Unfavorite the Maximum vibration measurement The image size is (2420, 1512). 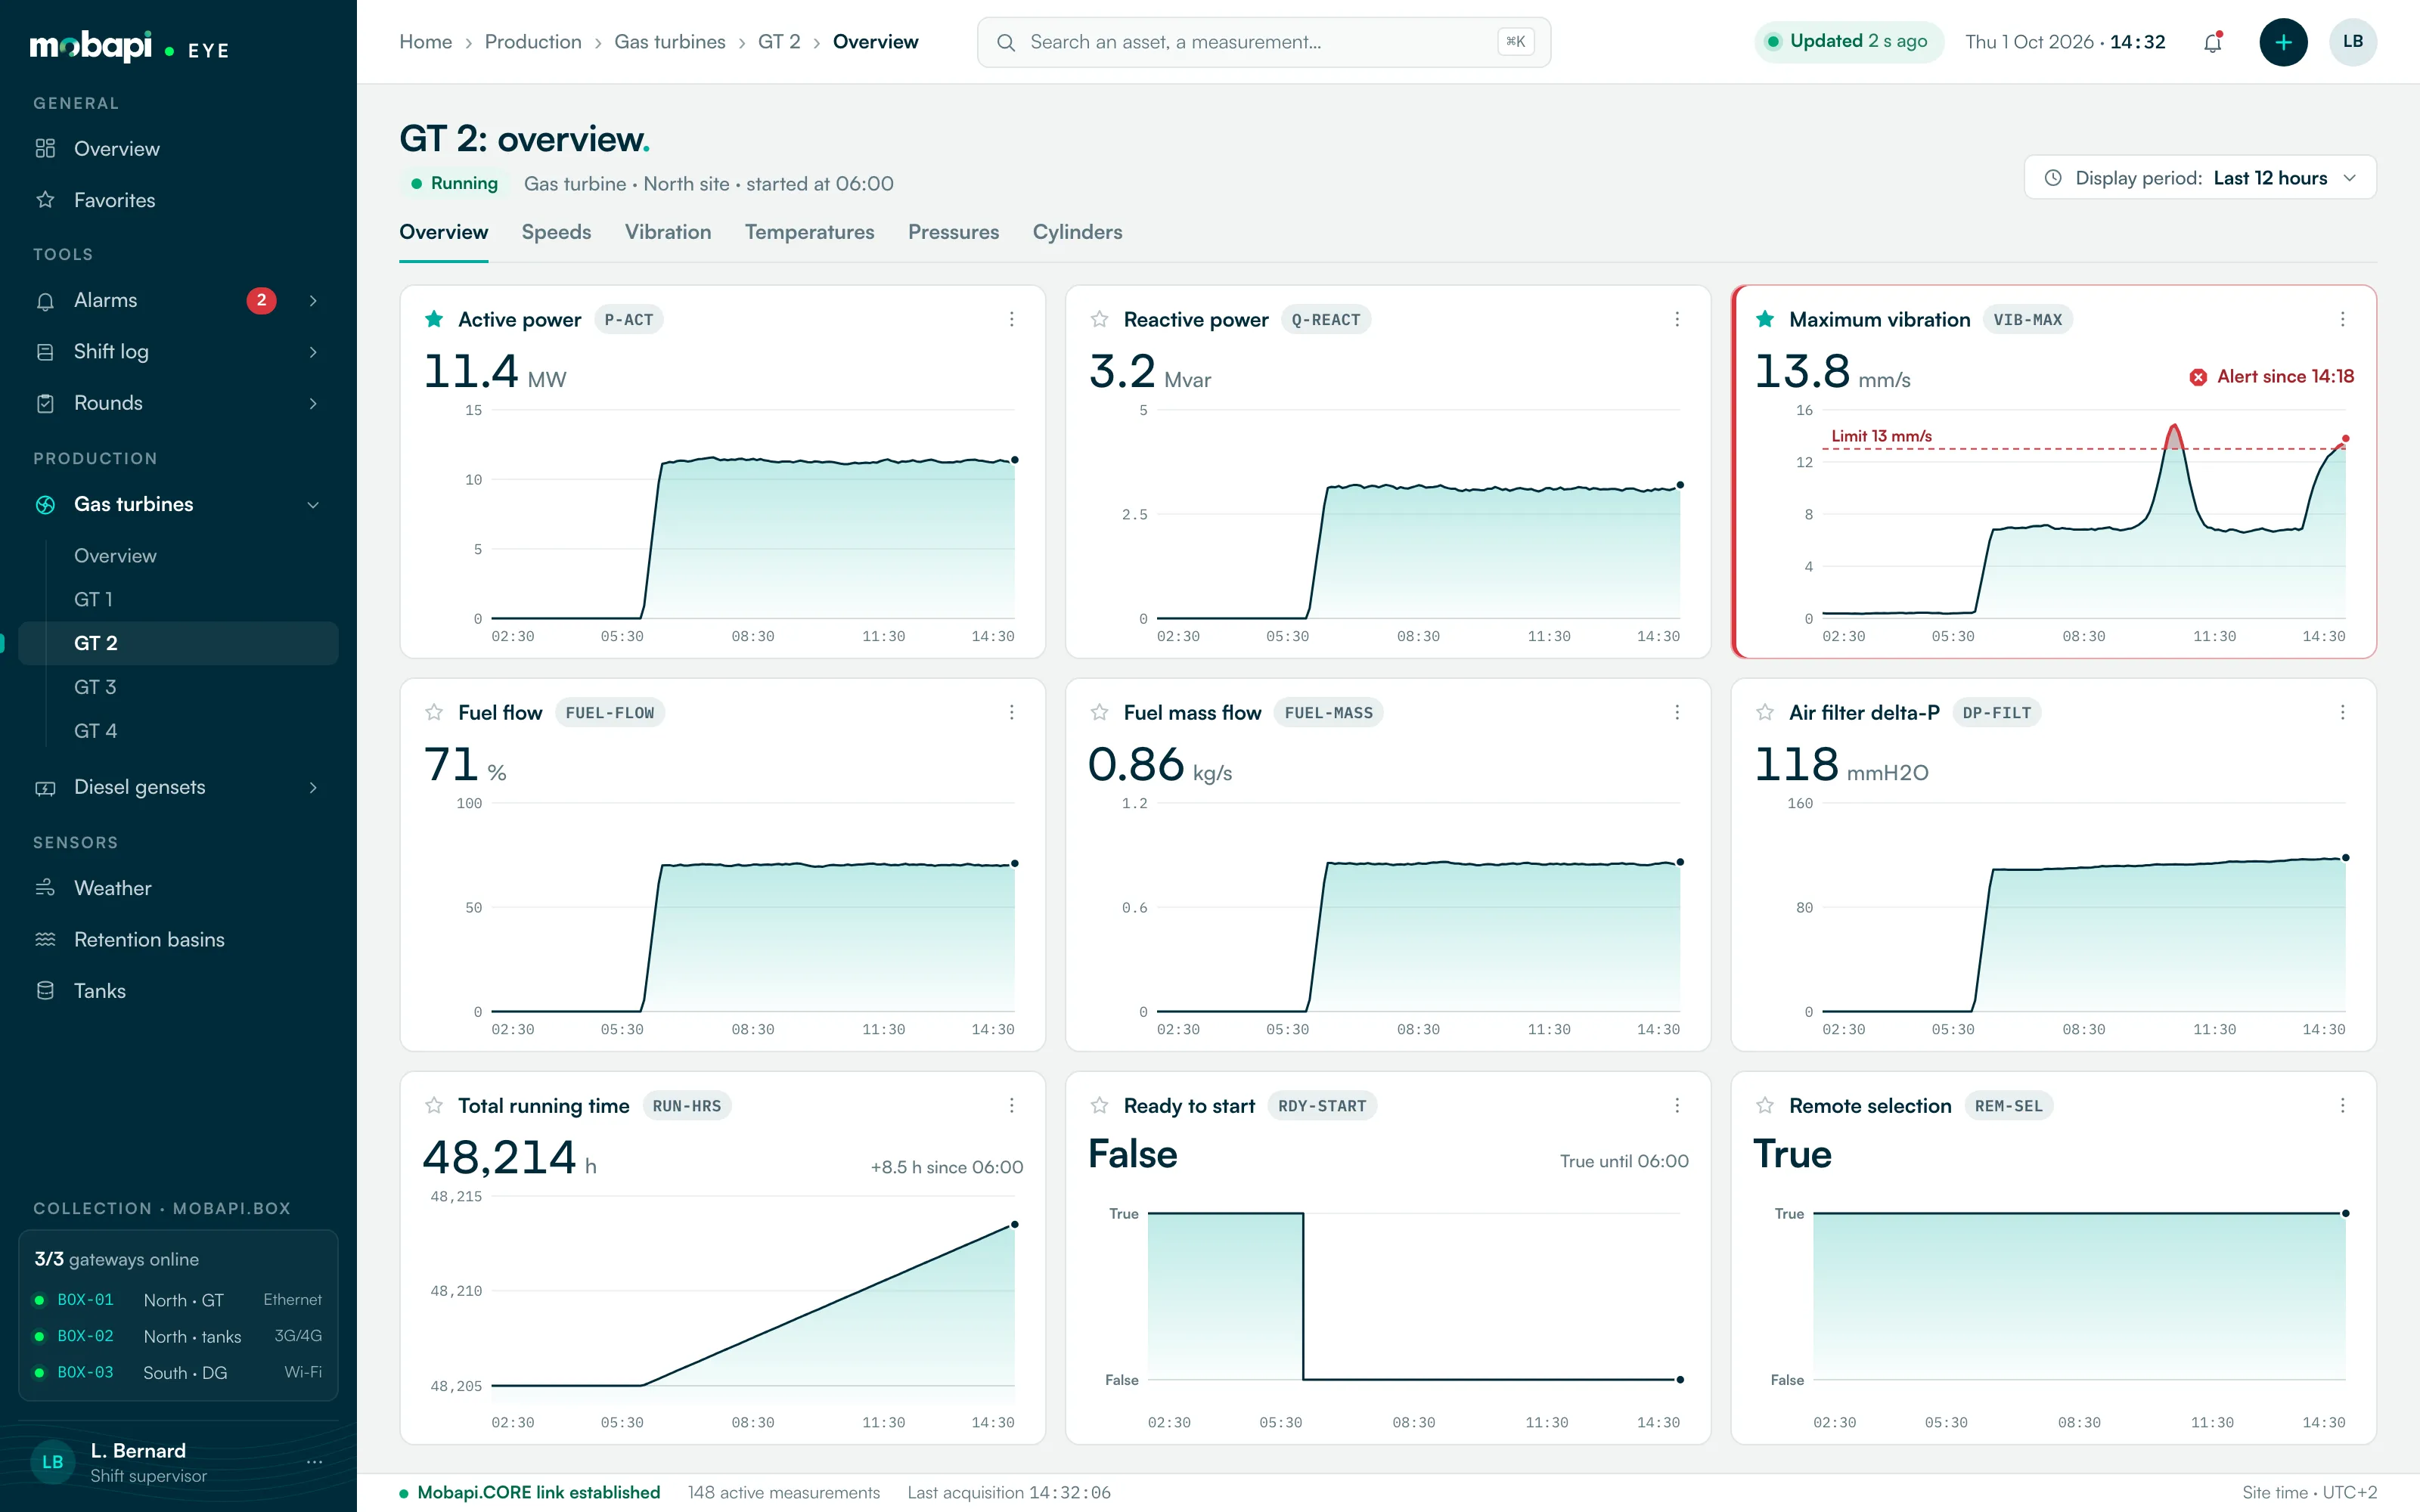tap(1765, 319)
